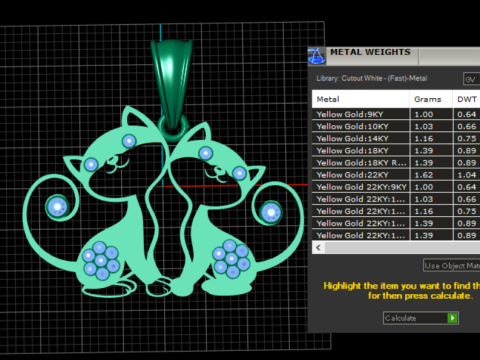Viewport: 480px width, 360px height.
Task: Select the large gem in right cat's tail
Action: [x=271, y=212]
